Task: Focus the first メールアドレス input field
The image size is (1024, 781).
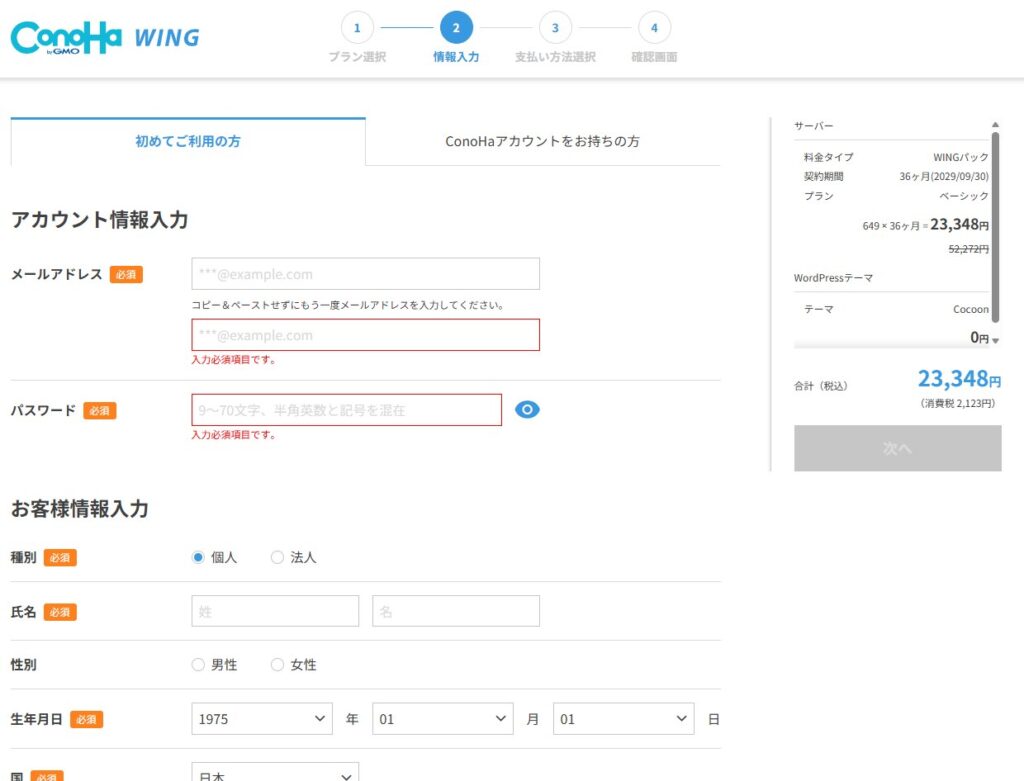Action: point(366,274)
